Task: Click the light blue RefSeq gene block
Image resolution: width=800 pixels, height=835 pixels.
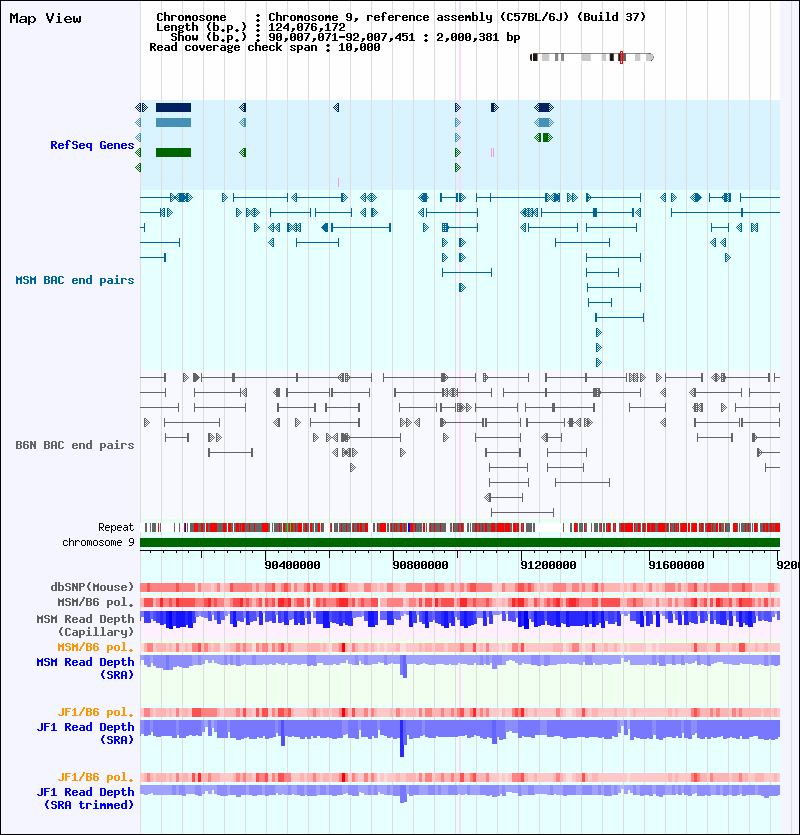Action: coord(173,122)
